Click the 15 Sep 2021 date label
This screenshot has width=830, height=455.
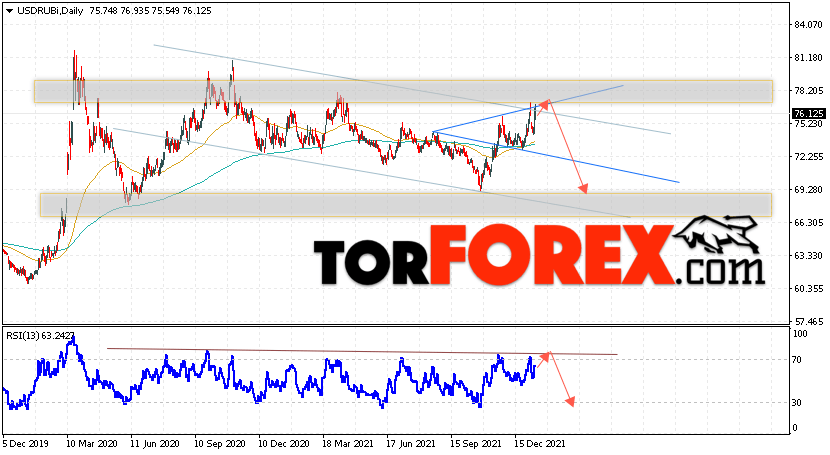(476, 443)
